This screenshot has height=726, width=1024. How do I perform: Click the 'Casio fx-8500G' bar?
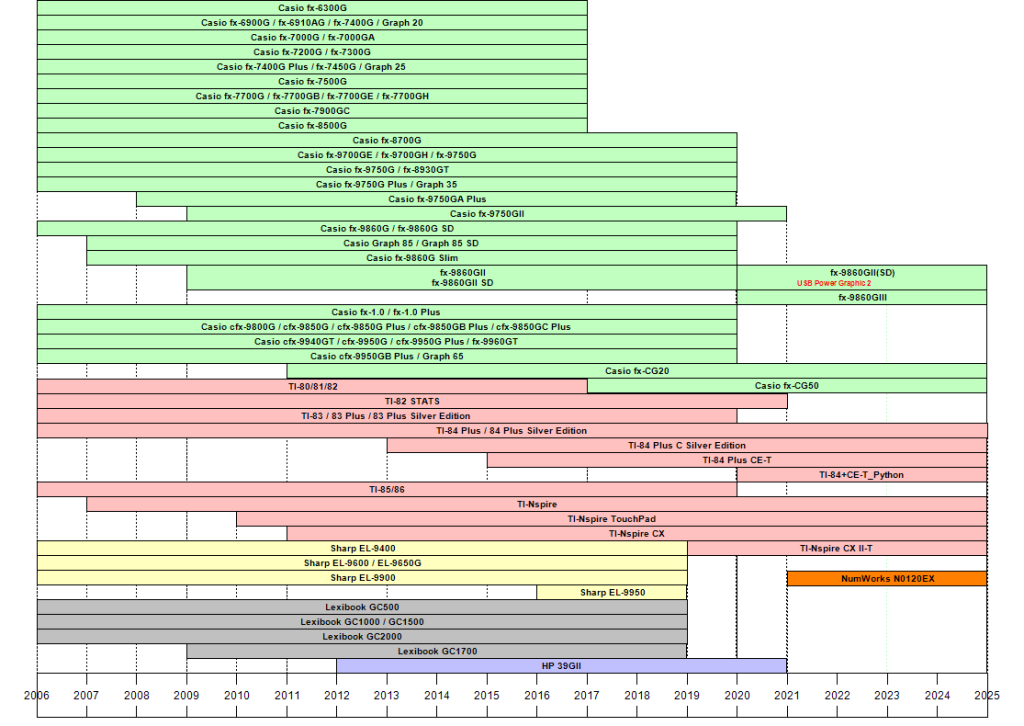312,125
